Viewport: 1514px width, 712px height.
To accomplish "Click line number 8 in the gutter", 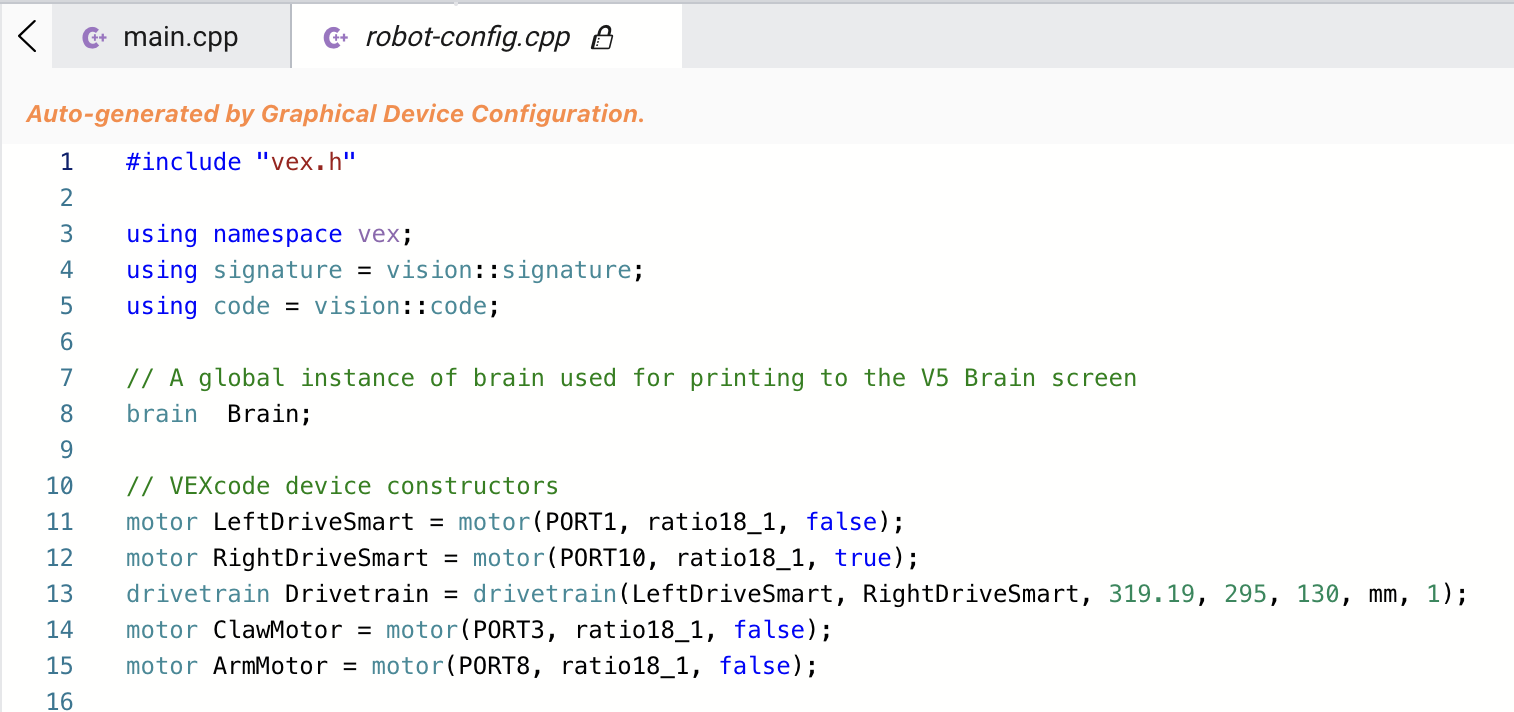I will coord(66,414).
